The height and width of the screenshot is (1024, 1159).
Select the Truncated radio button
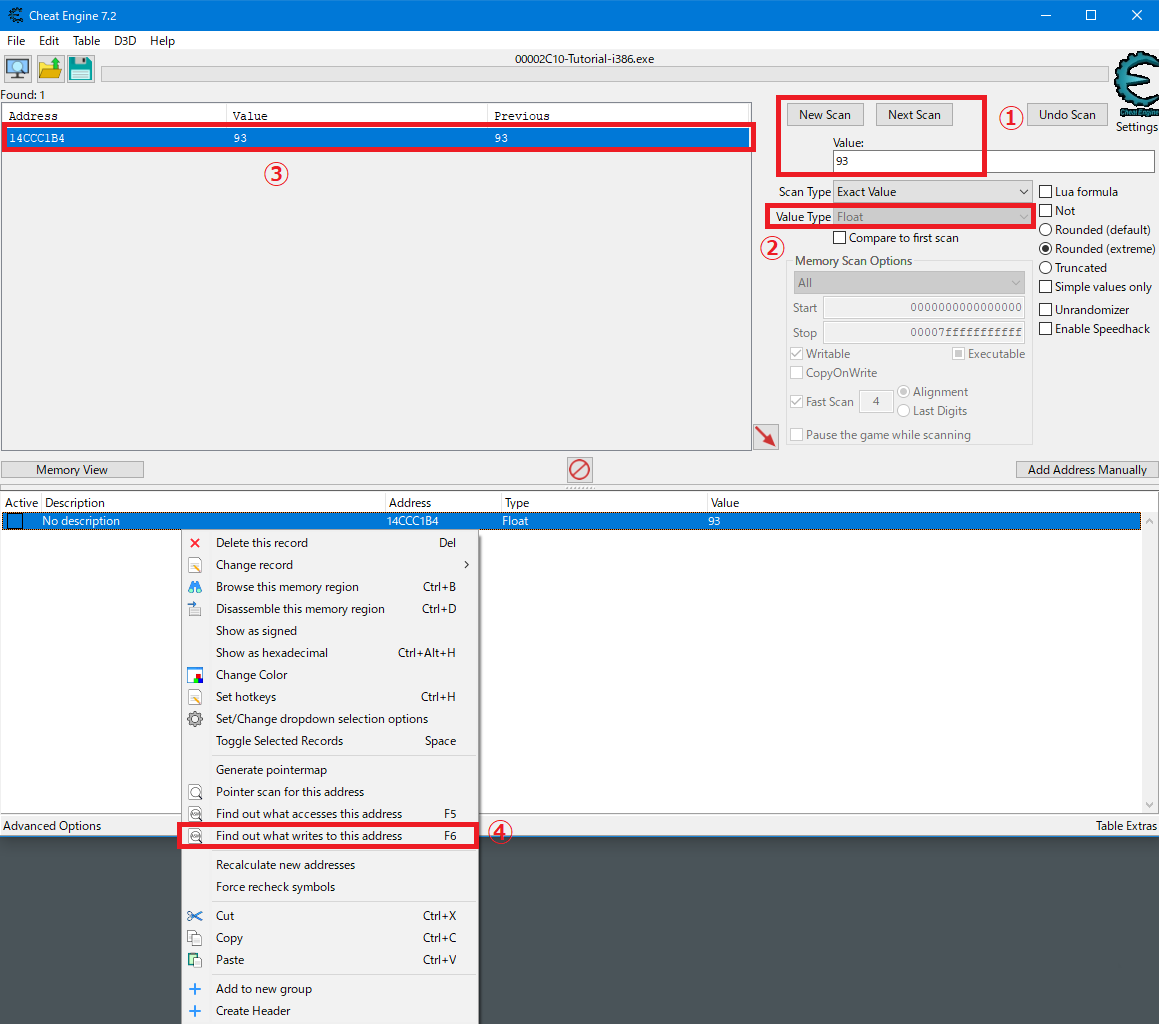1045,268
